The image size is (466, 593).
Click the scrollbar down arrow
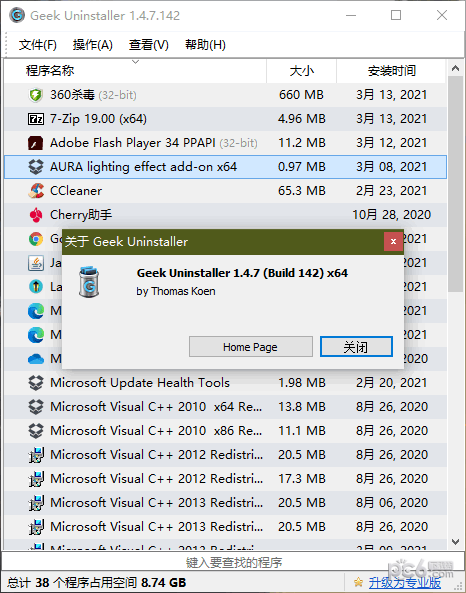(x=455, y=542)
